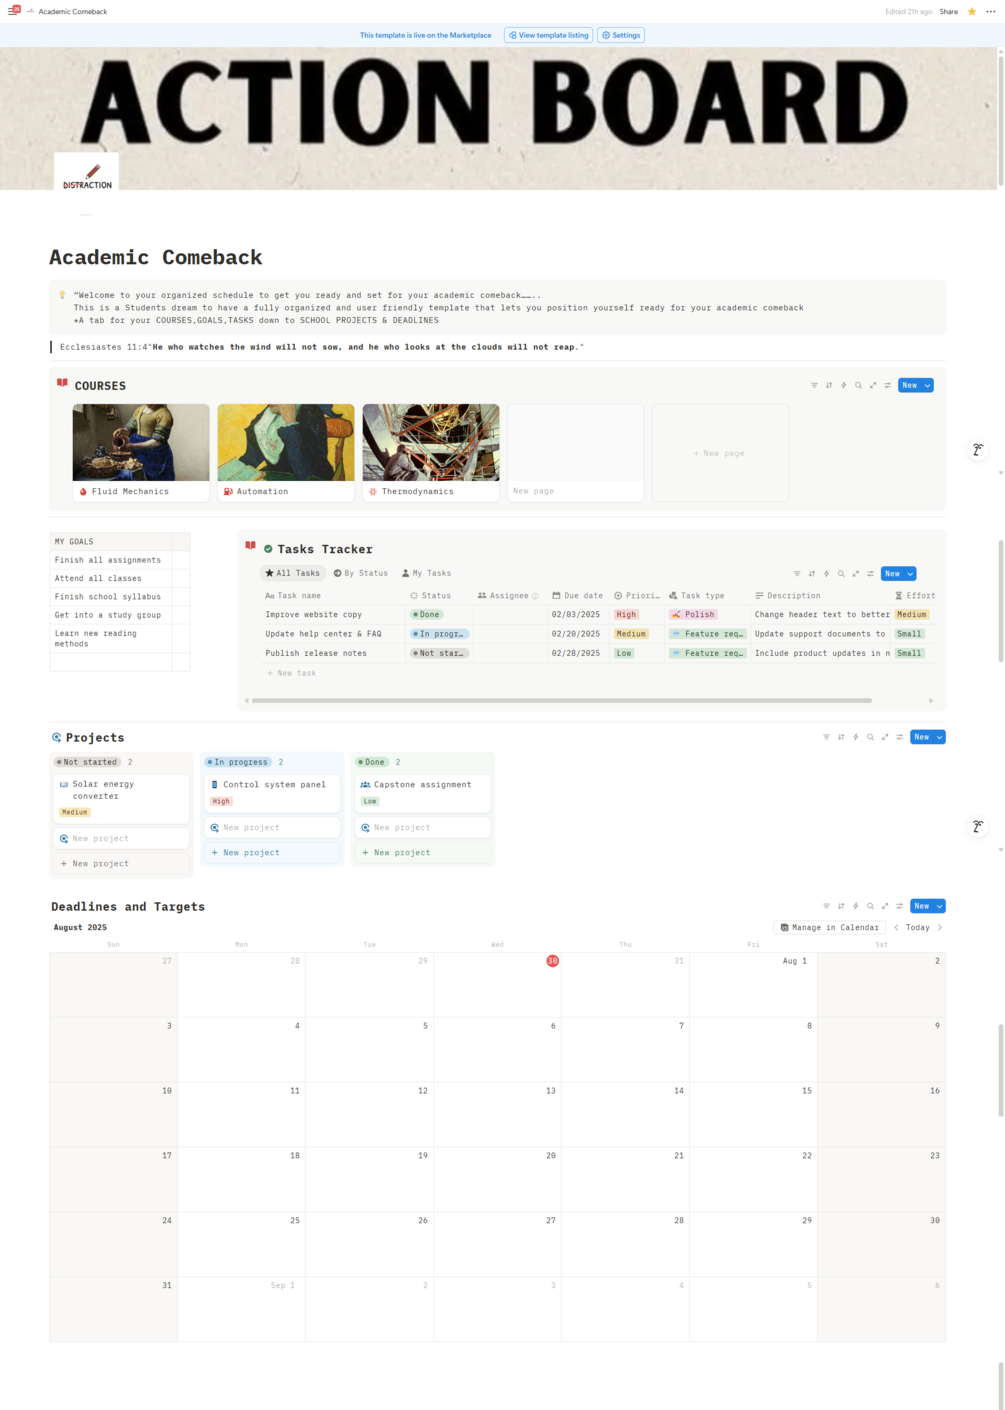Open the Capstone assignment project card

(x=423, y=792)
